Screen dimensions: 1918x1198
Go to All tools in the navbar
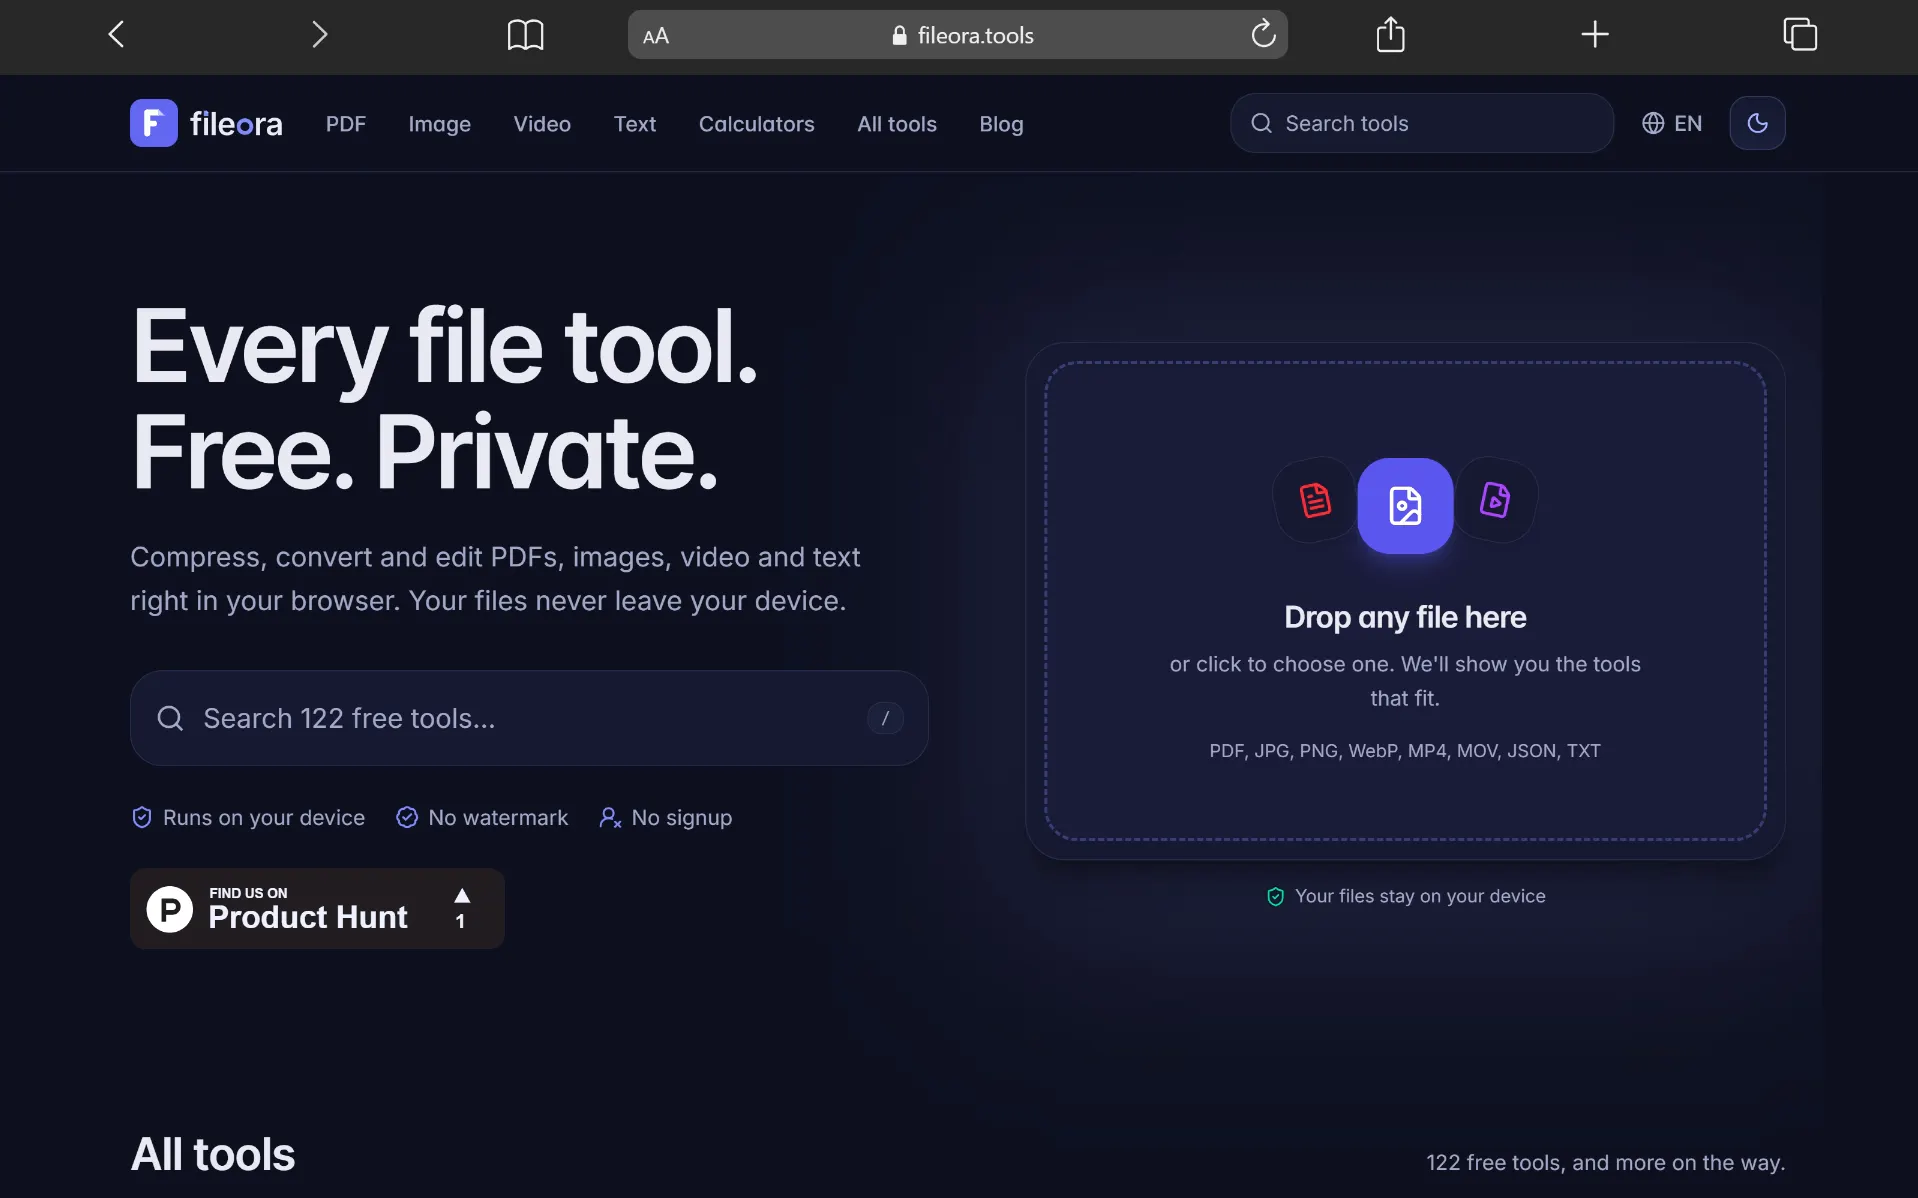click(897, 124)
